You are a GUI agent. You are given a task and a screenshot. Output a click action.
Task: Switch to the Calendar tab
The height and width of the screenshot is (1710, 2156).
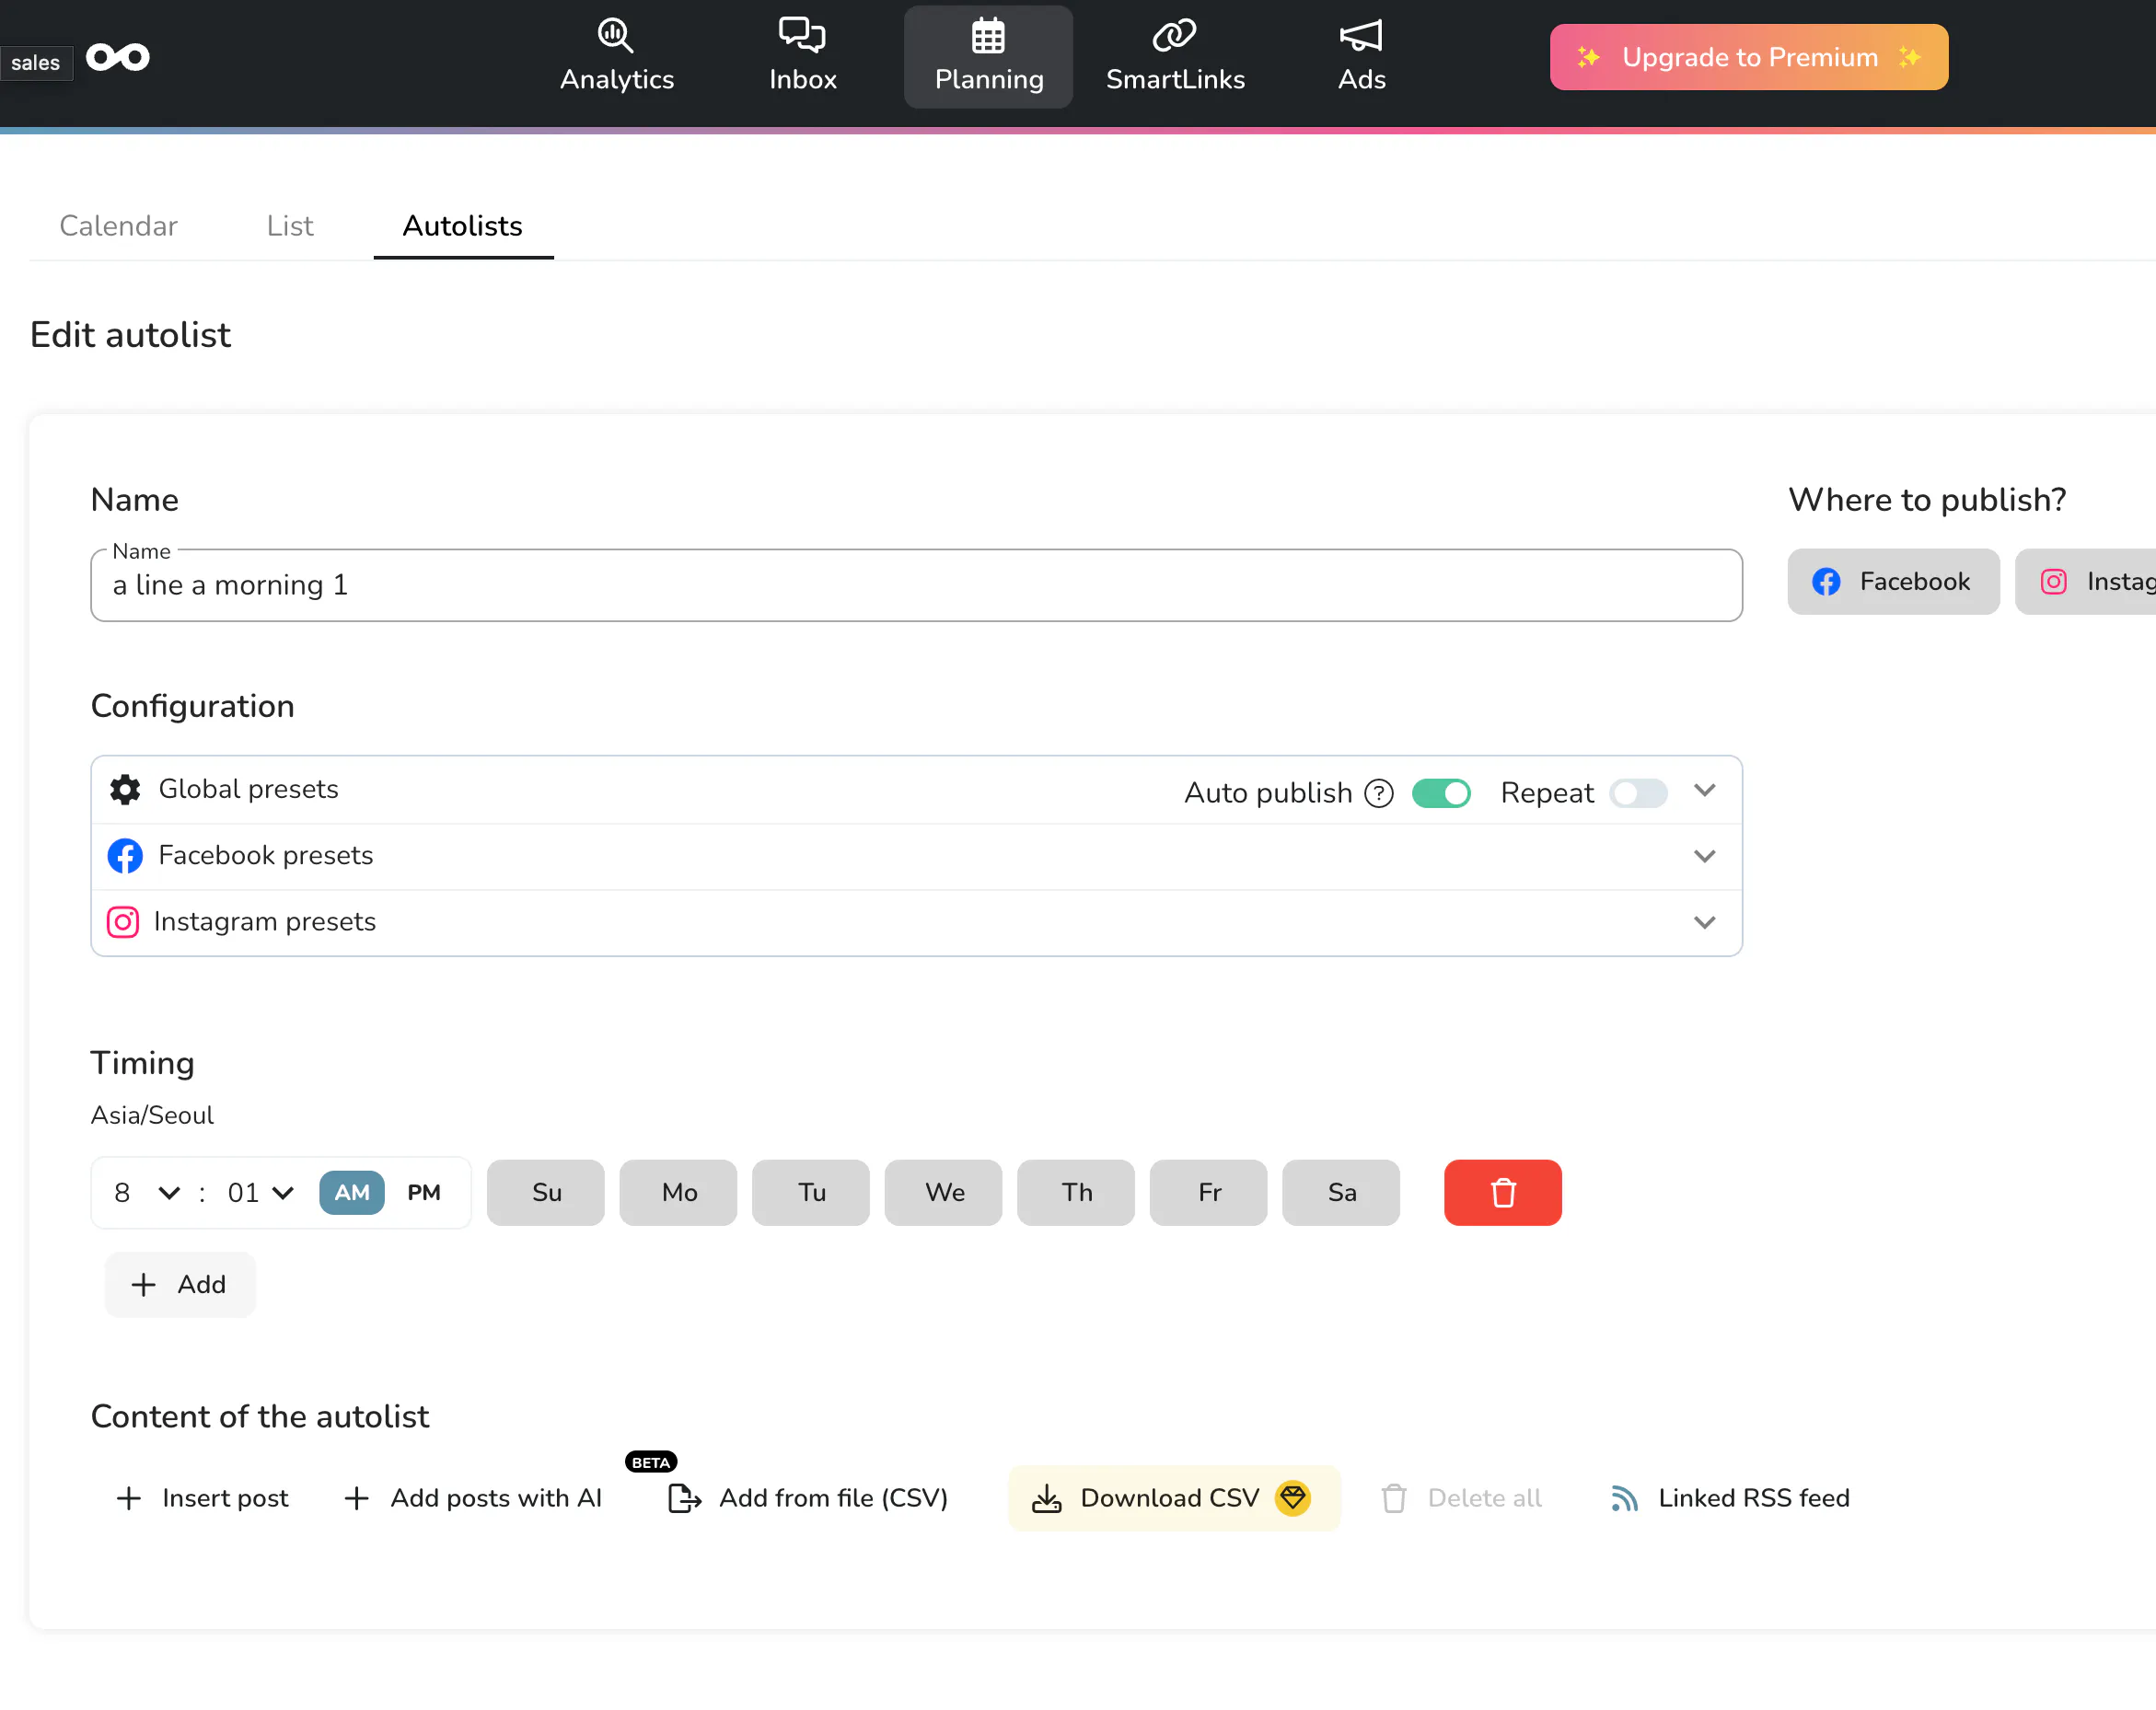pos(118,226)
